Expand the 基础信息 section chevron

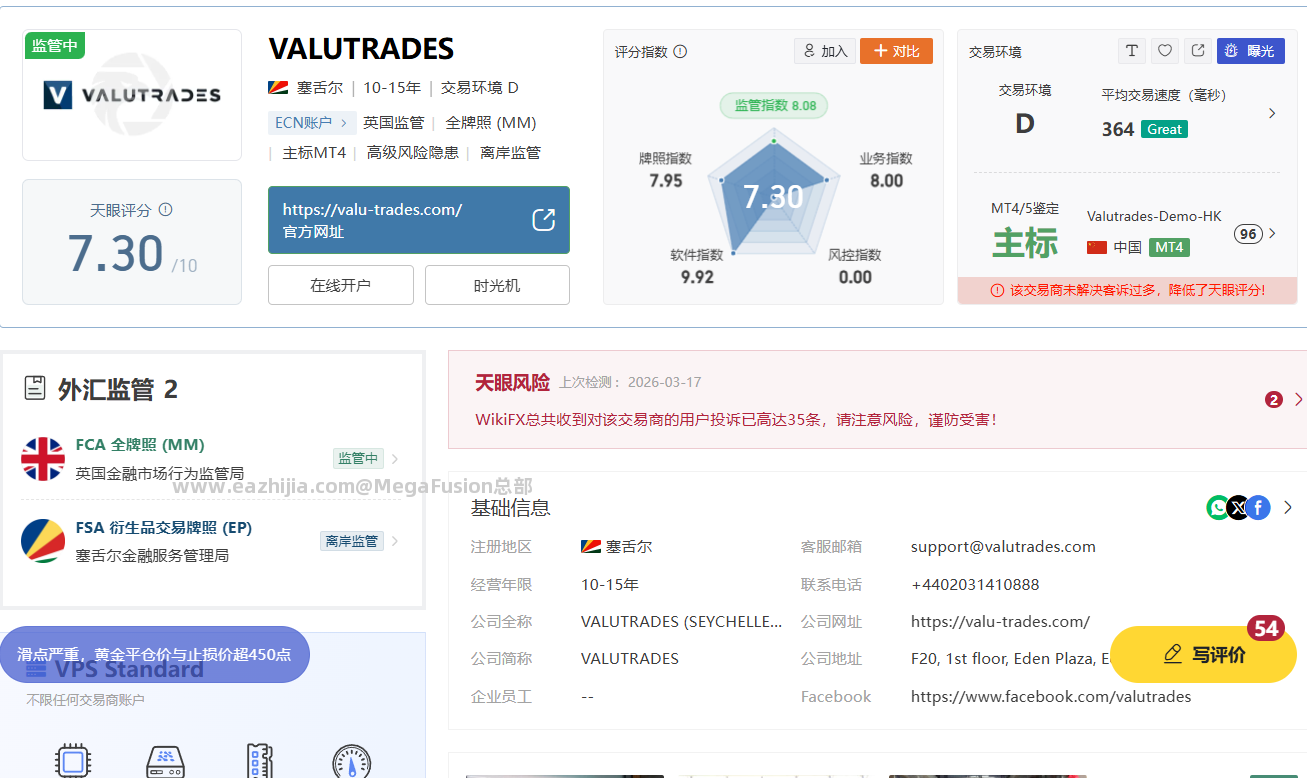click(x=1288, y=508)
